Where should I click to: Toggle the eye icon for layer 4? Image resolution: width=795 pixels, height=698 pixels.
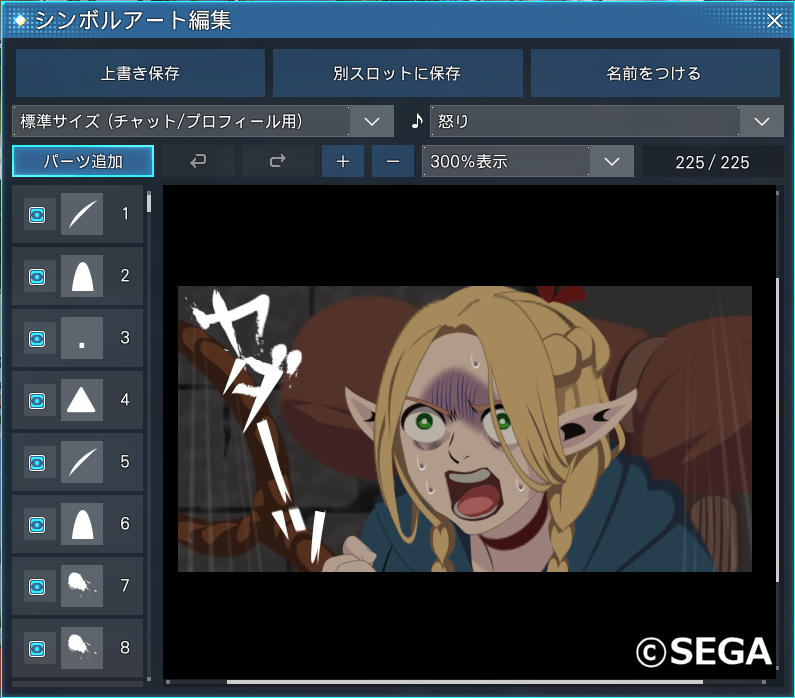point(37,401)
